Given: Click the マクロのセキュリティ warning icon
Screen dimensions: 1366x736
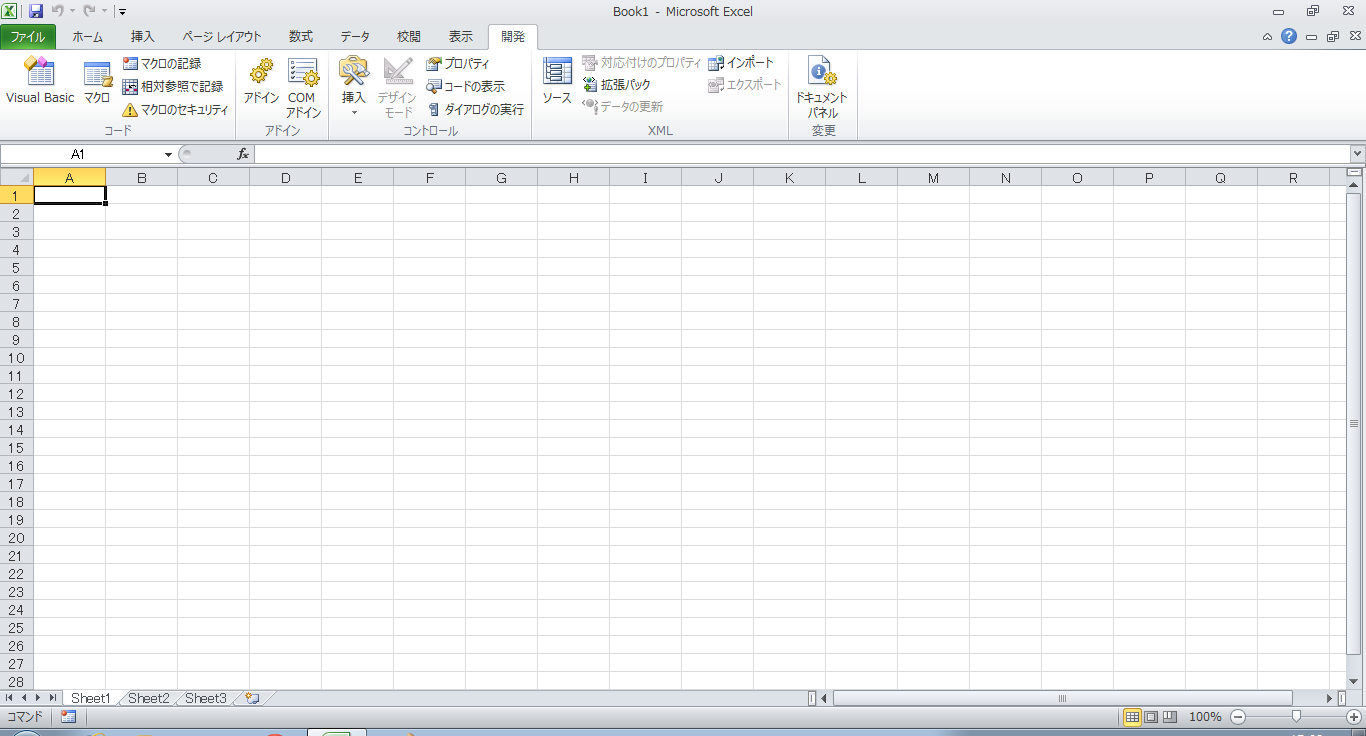Looking at the screenshot, I should [x=130, y=110].
